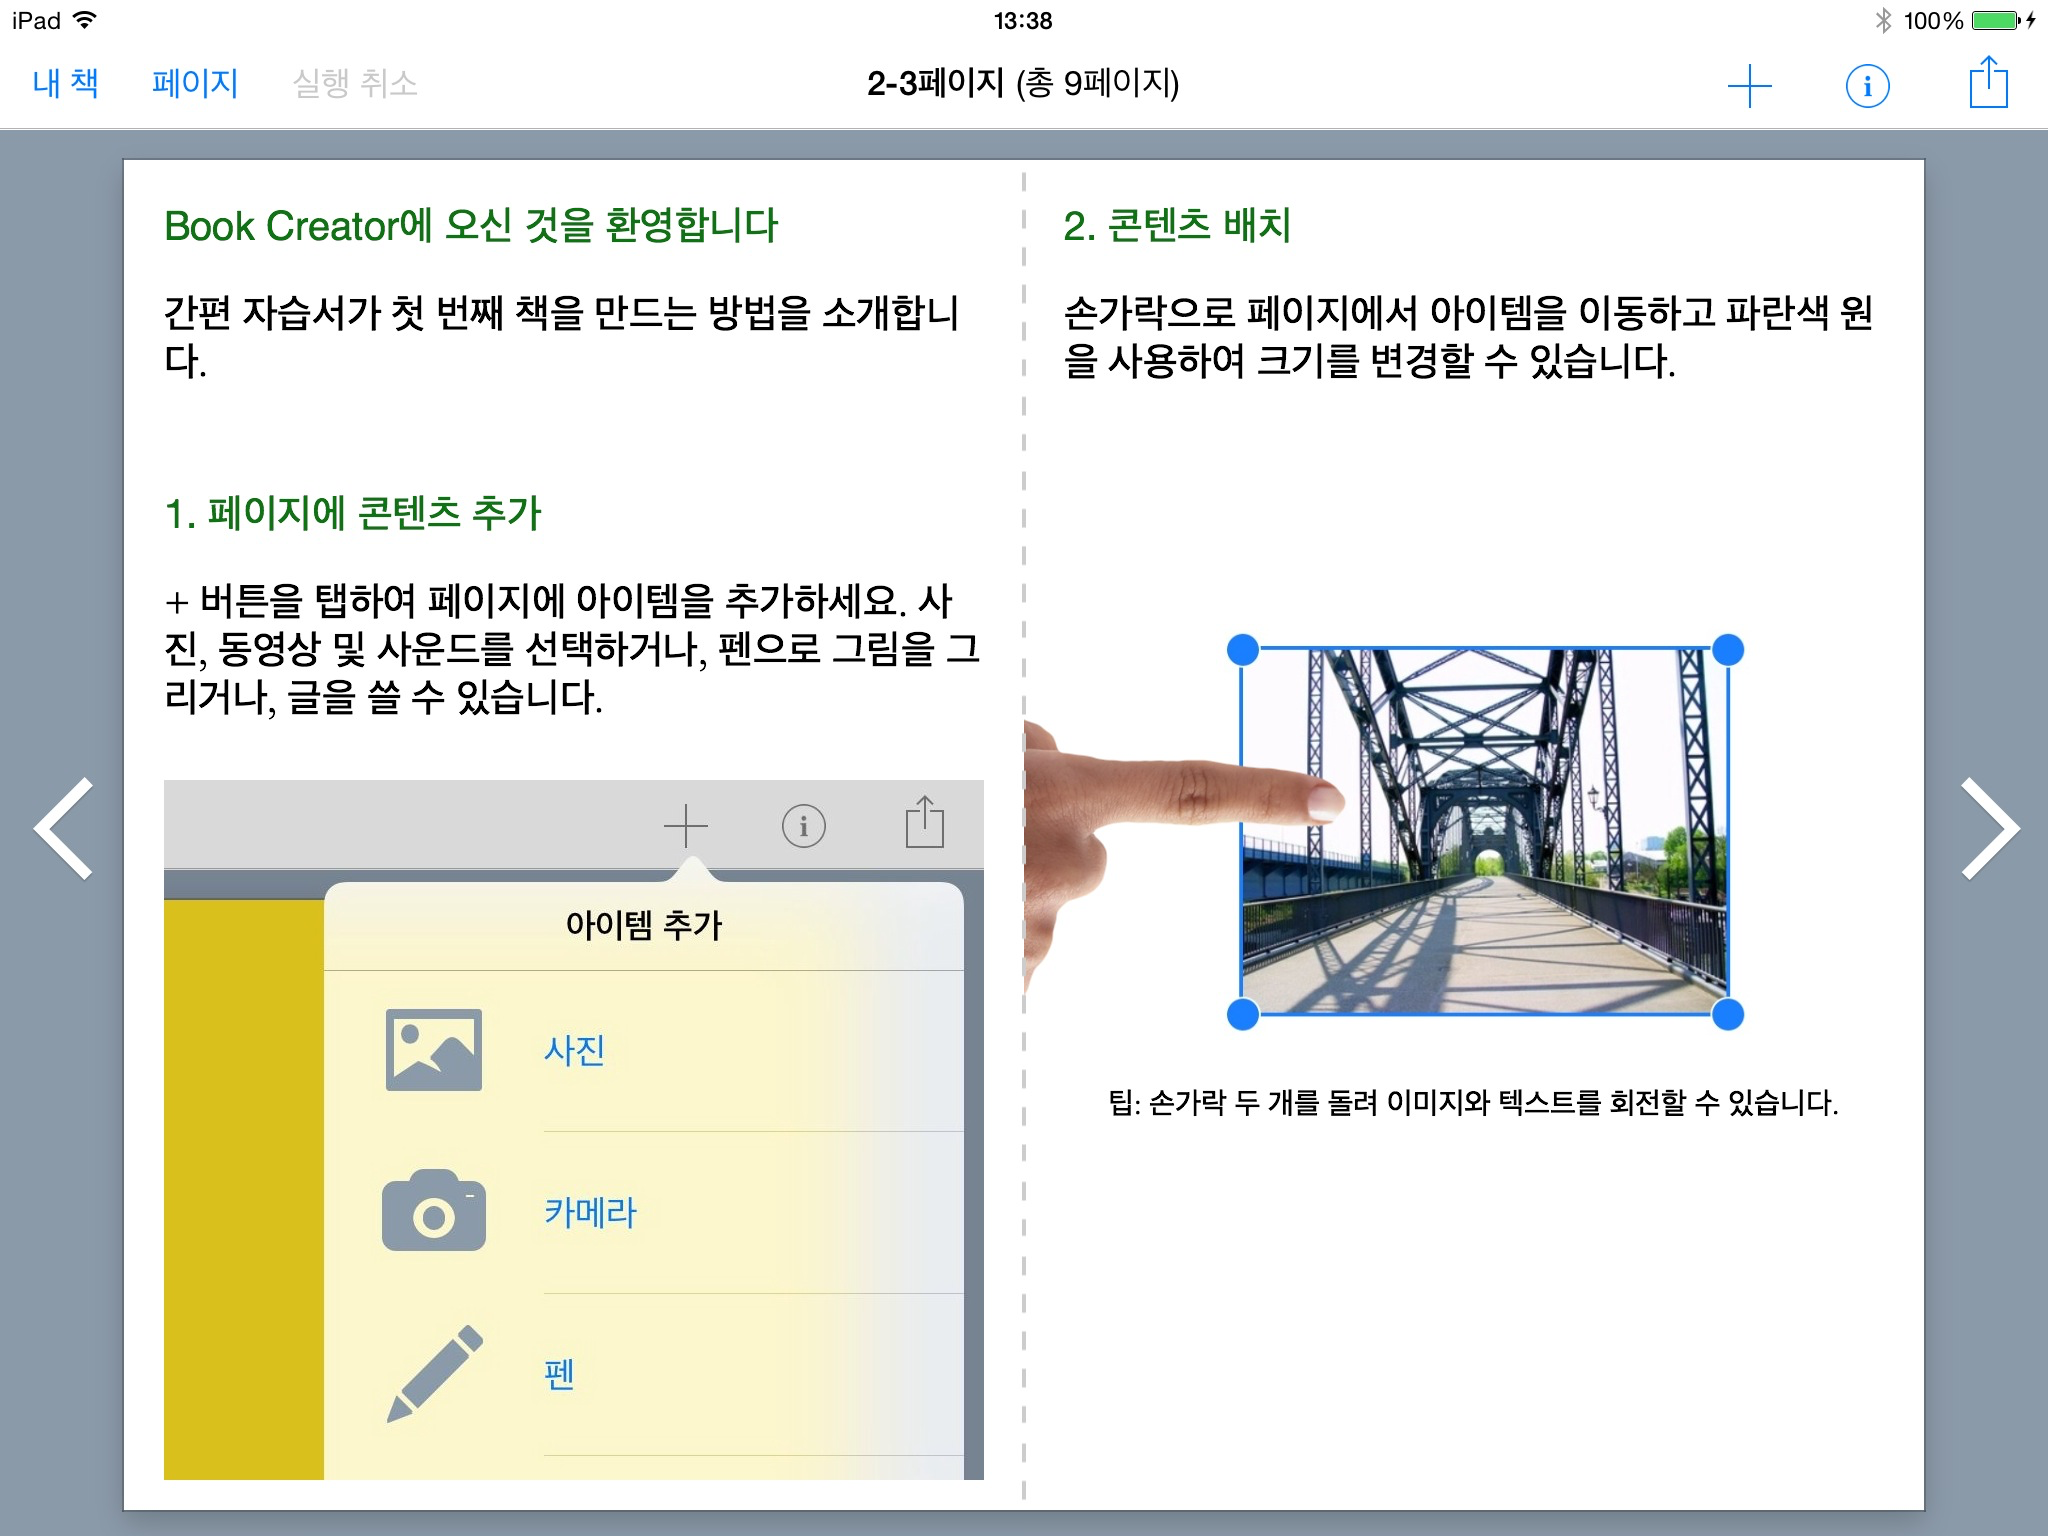Tap the paragraph starting 손가락으로 페이지에서
Screen dimensions: 2048x1536
(1468, 337)
